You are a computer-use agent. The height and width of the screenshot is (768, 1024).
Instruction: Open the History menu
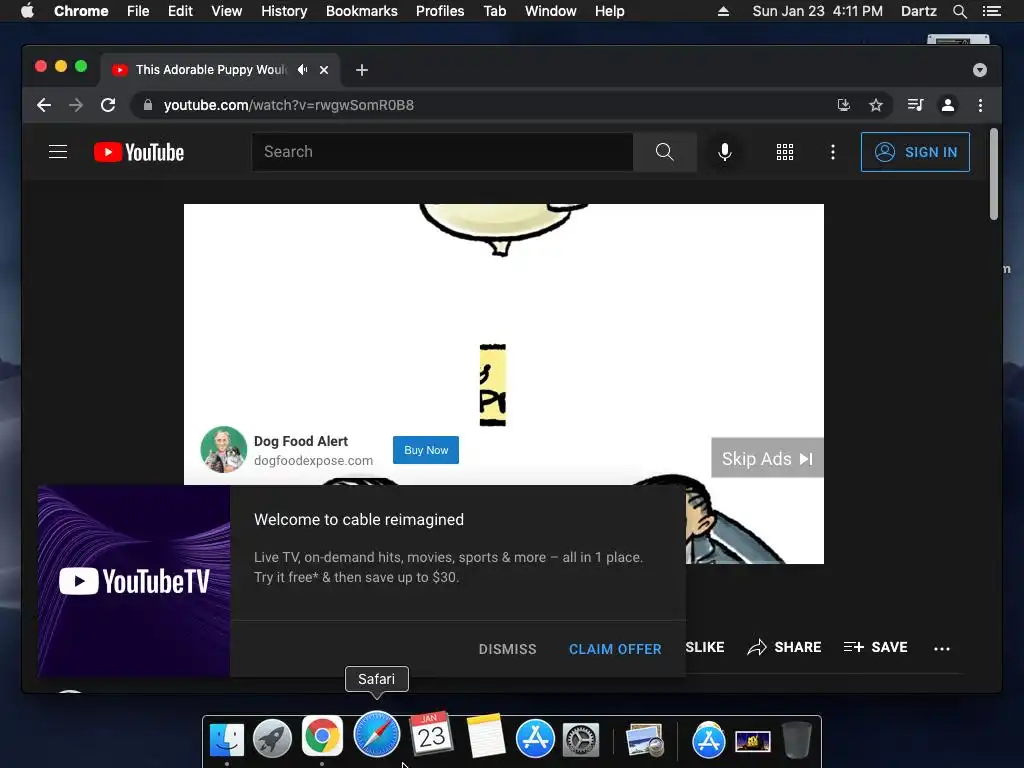coord(284,11)
